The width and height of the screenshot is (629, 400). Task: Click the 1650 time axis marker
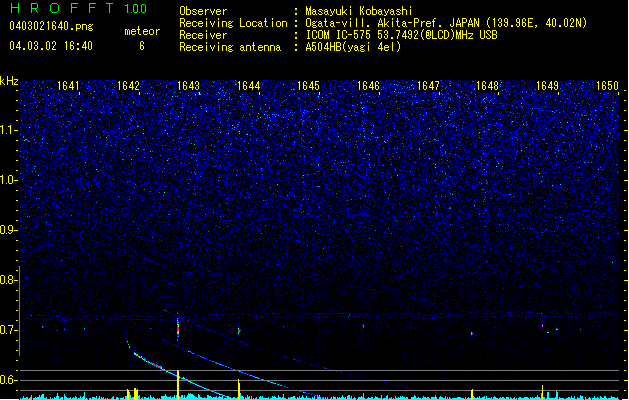[607, 86]
